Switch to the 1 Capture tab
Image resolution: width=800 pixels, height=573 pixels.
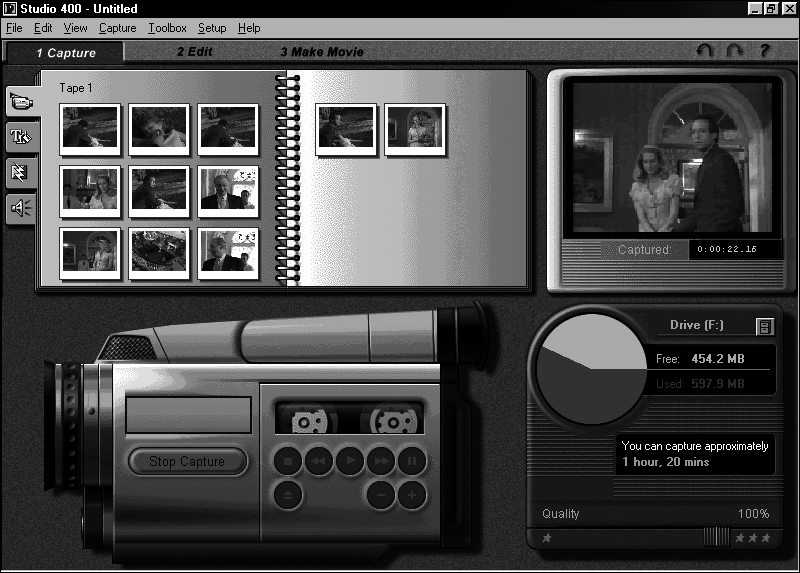65,53
